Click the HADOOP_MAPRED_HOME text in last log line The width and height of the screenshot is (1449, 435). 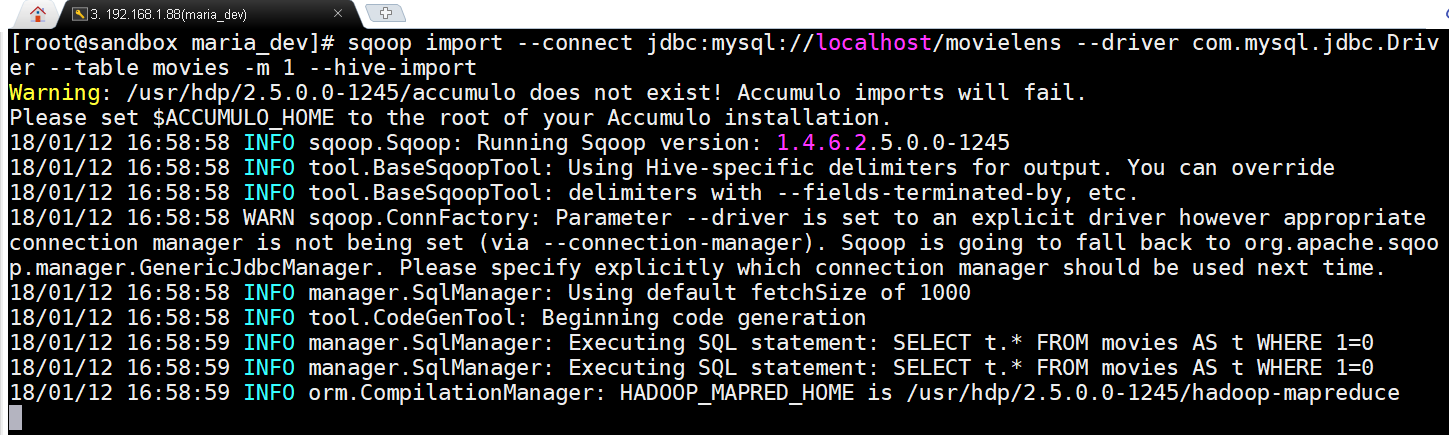pos(739,393)
